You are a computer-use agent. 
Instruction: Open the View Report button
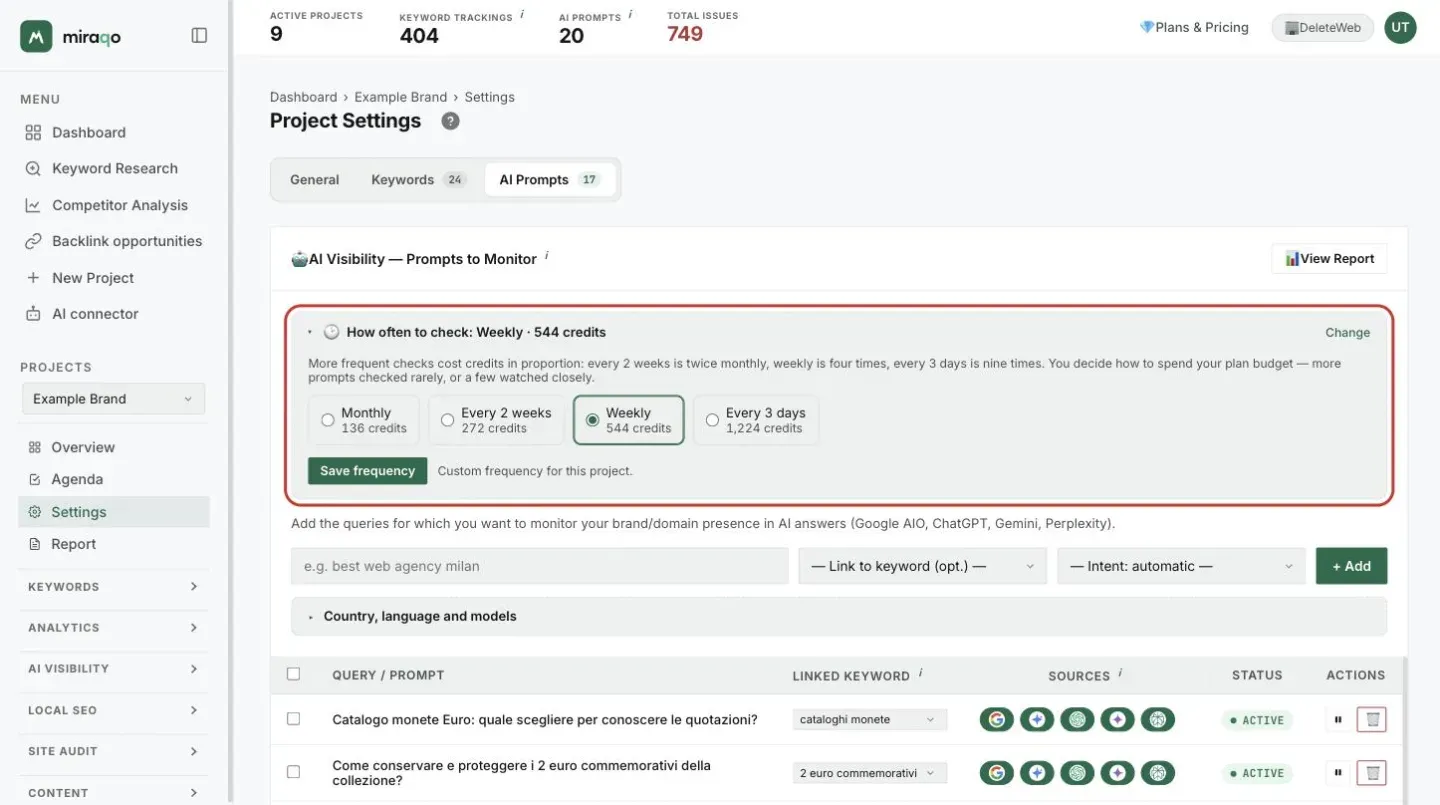click(x=1329, y=259)
